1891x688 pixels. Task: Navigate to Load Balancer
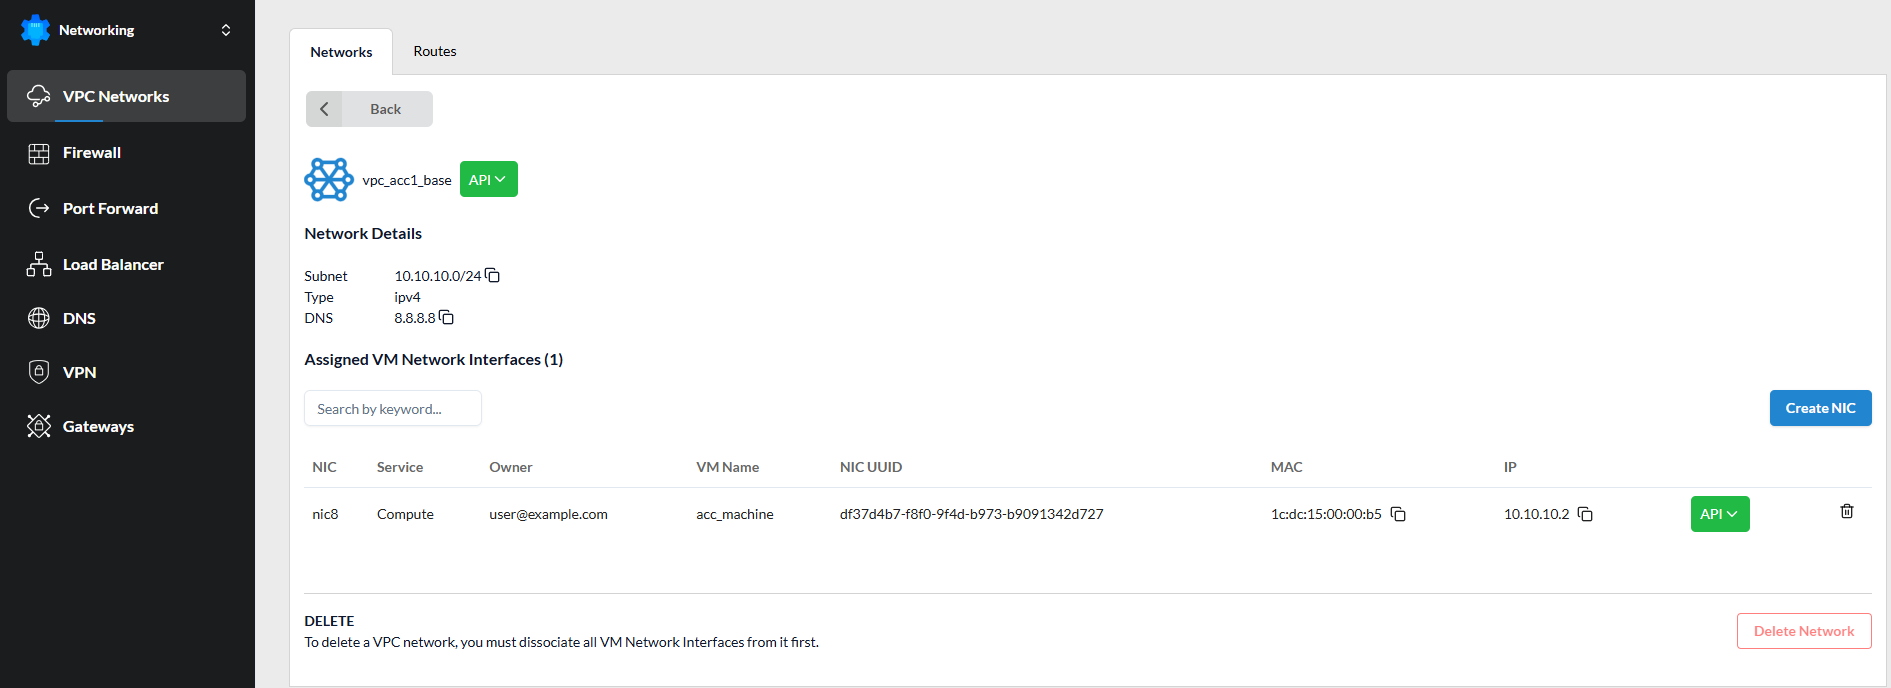(x=113, y=265)
